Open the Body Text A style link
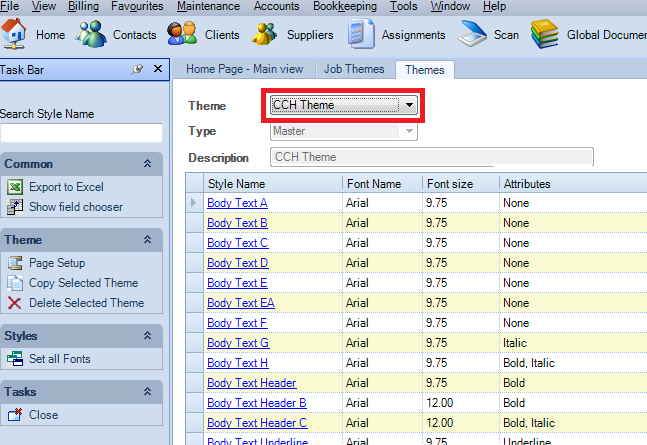Image resolution: width=647 pixels, height=445 pixels. [x=237, y=203]
